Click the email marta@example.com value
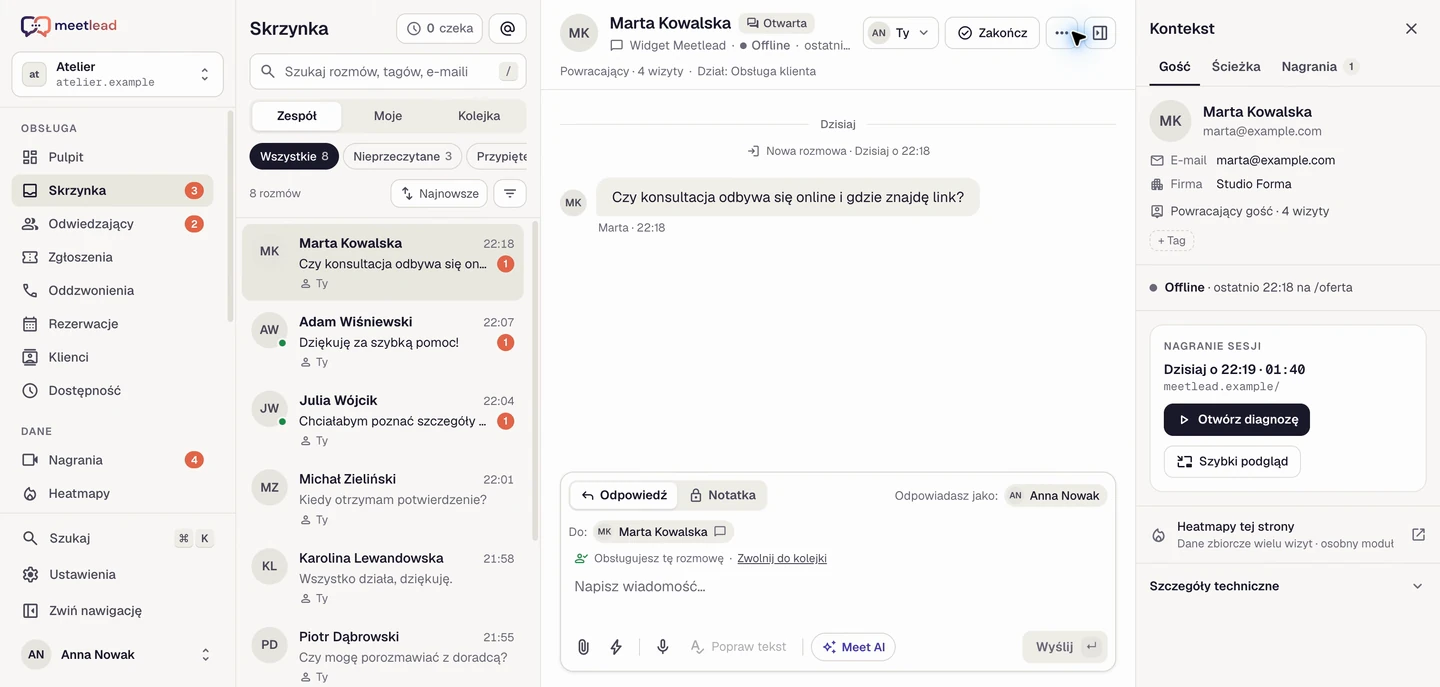Screen dimensions: 1440x687 click(1275, 160)
